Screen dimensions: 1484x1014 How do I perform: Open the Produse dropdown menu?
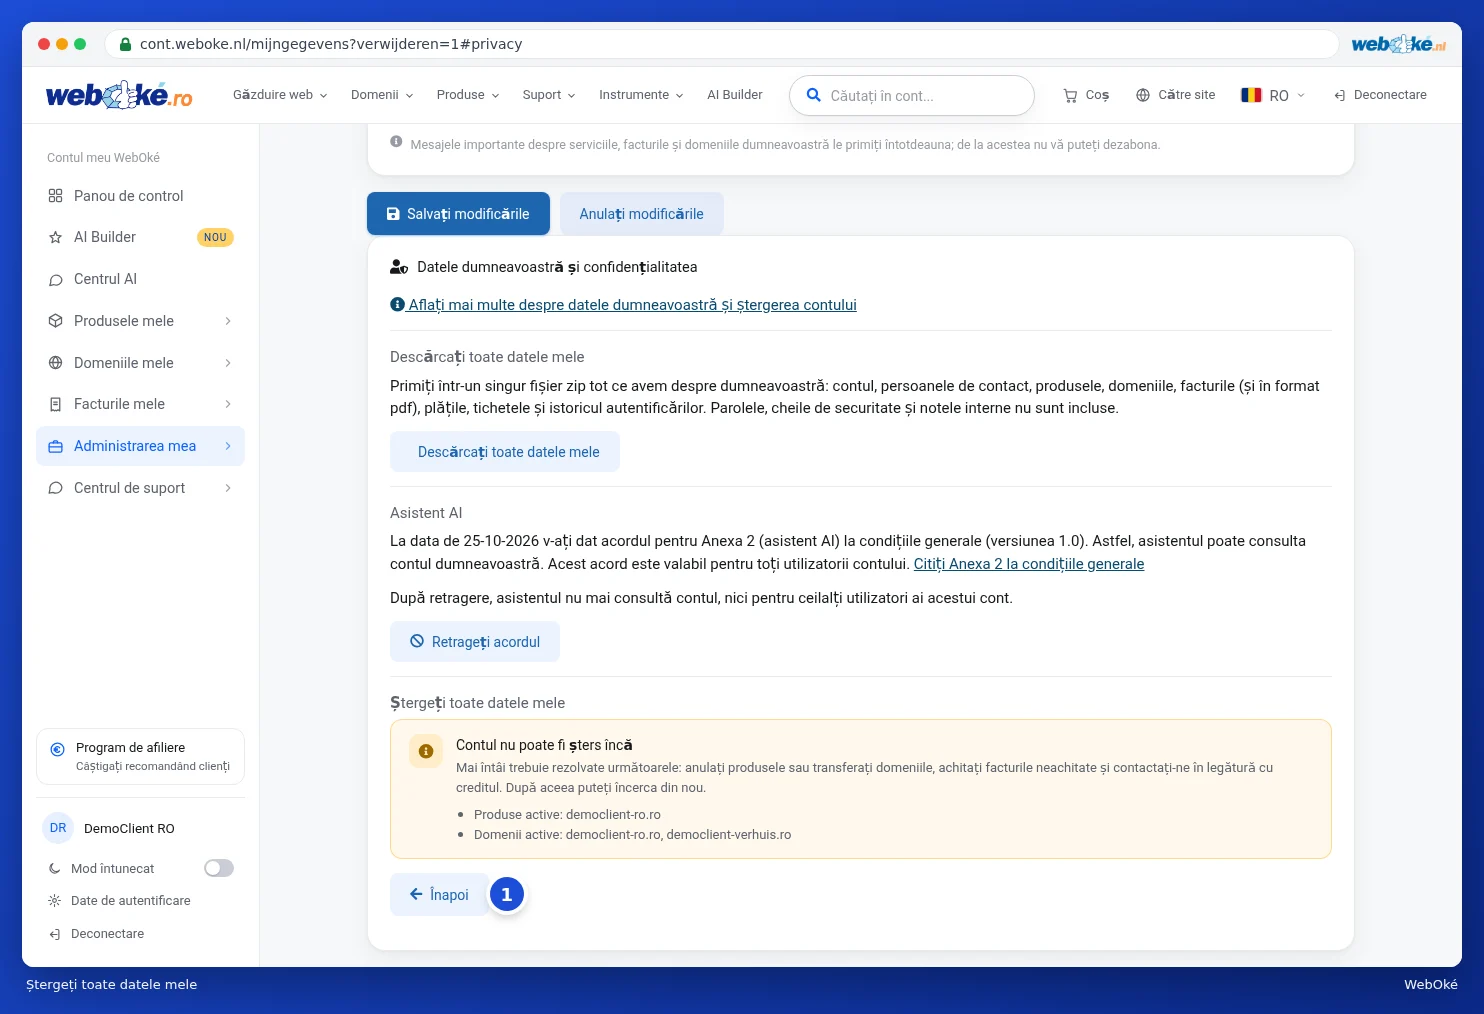[x=468, y=95]
